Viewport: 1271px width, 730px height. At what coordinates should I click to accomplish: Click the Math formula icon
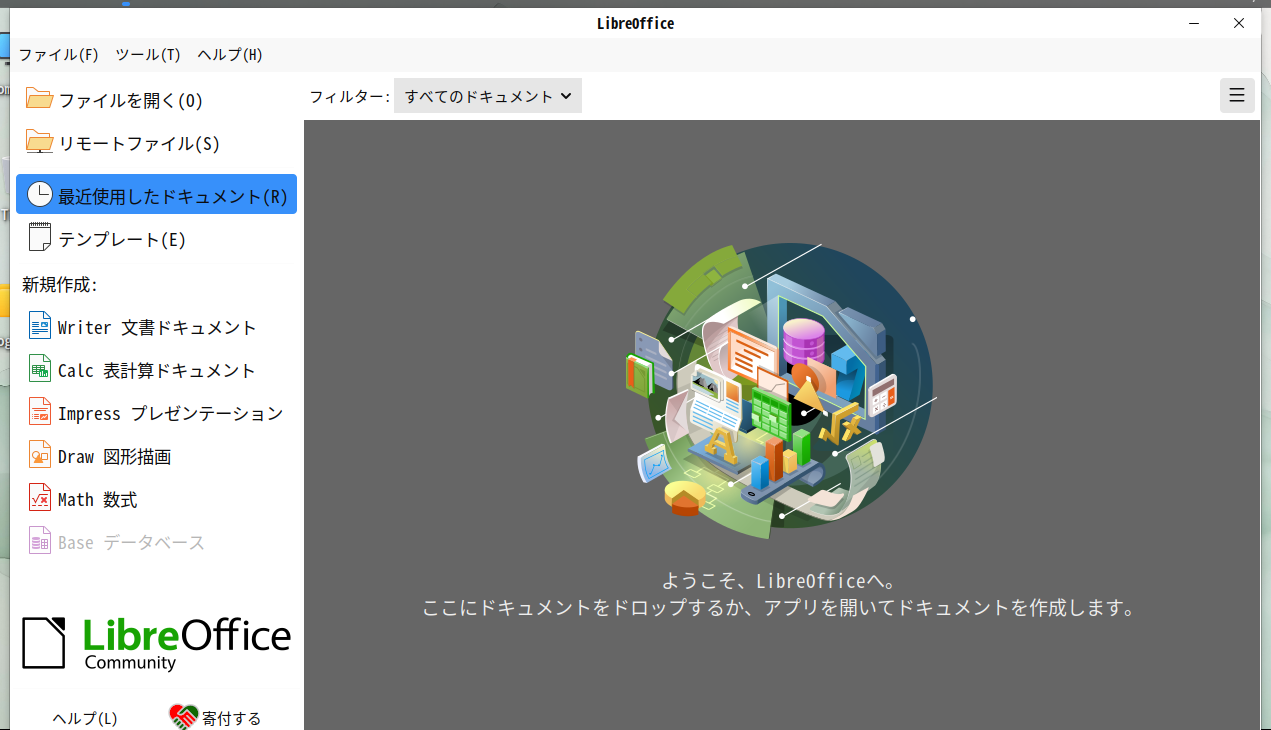click(39, 498)
